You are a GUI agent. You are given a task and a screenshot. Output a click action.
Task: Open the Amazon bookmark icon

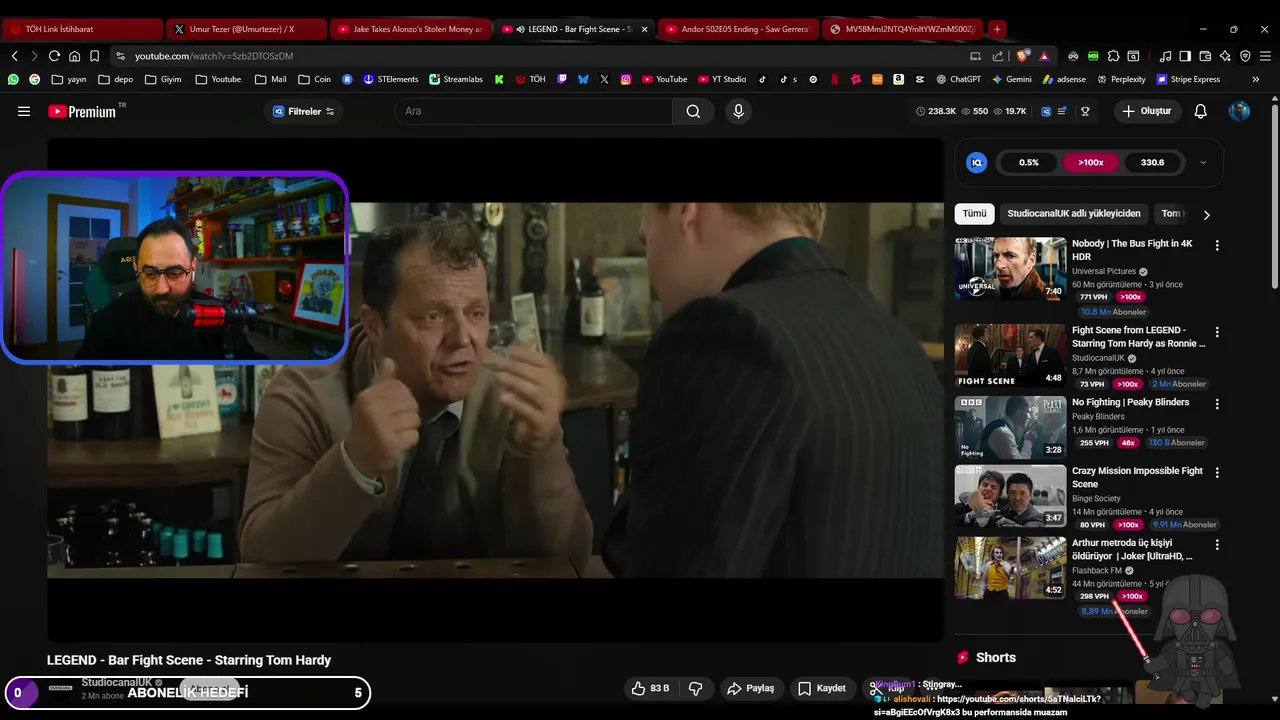tap(898, 79)
